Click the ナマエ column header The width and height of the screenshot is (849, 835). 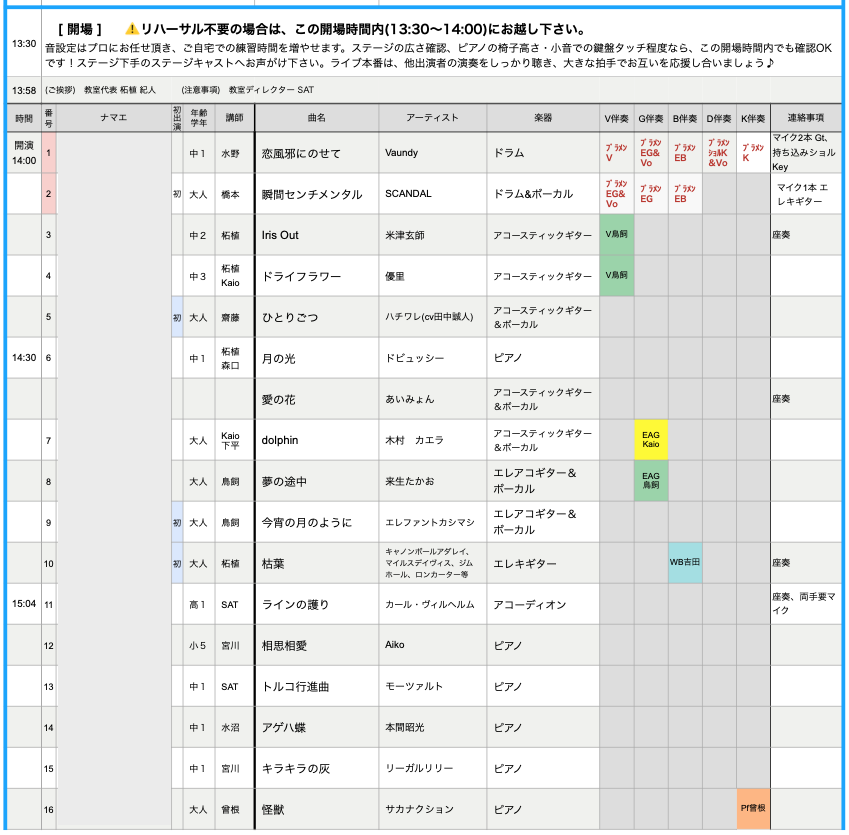pyautogui.click(x=114, y=118)
